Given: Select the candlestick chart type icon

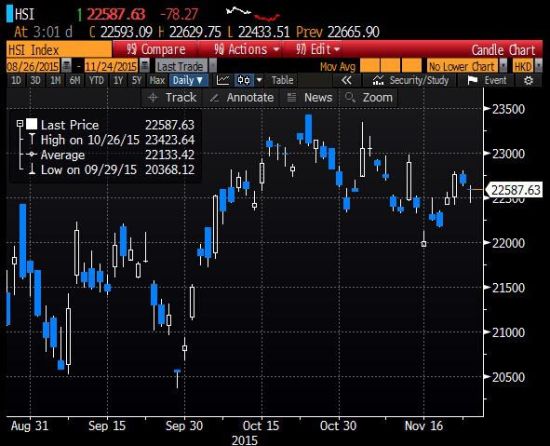Looking at the screenshot, I should point(243,80).
